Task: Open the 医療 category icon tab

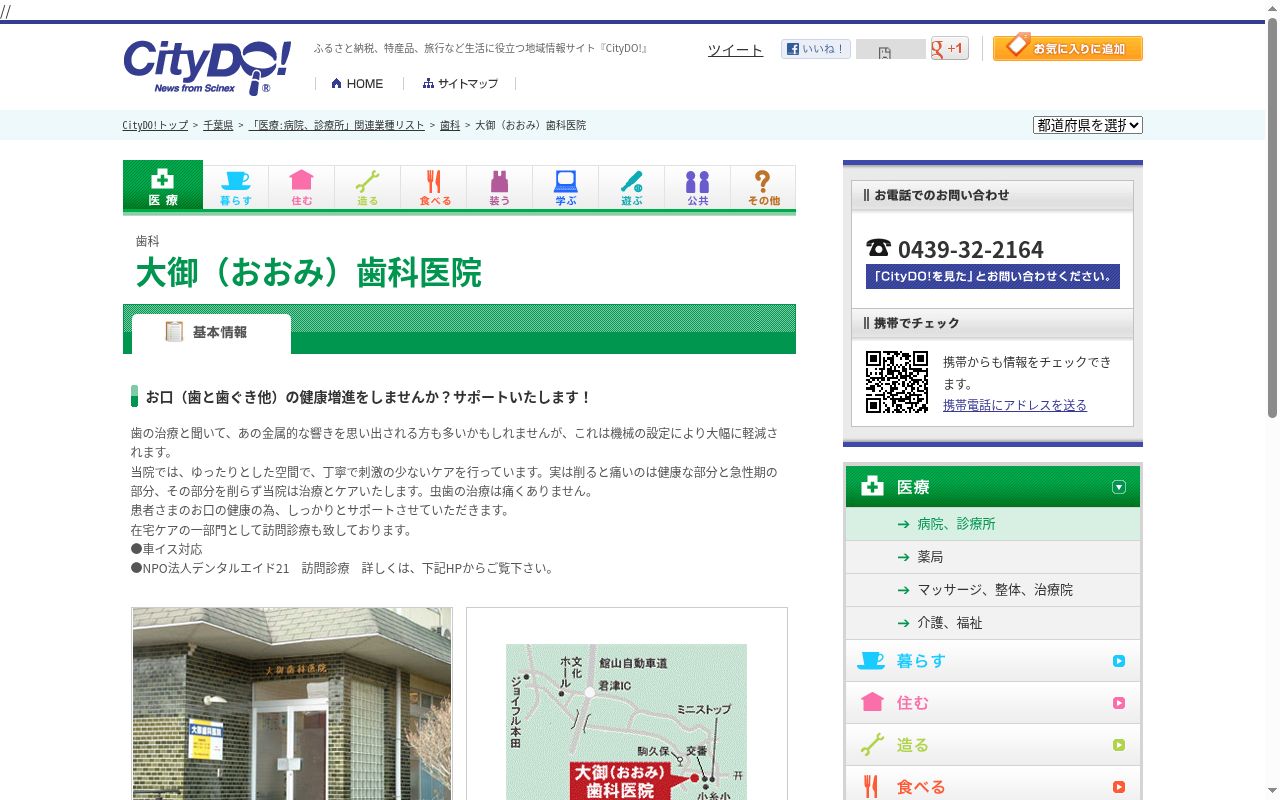Action: pos(163,186)
